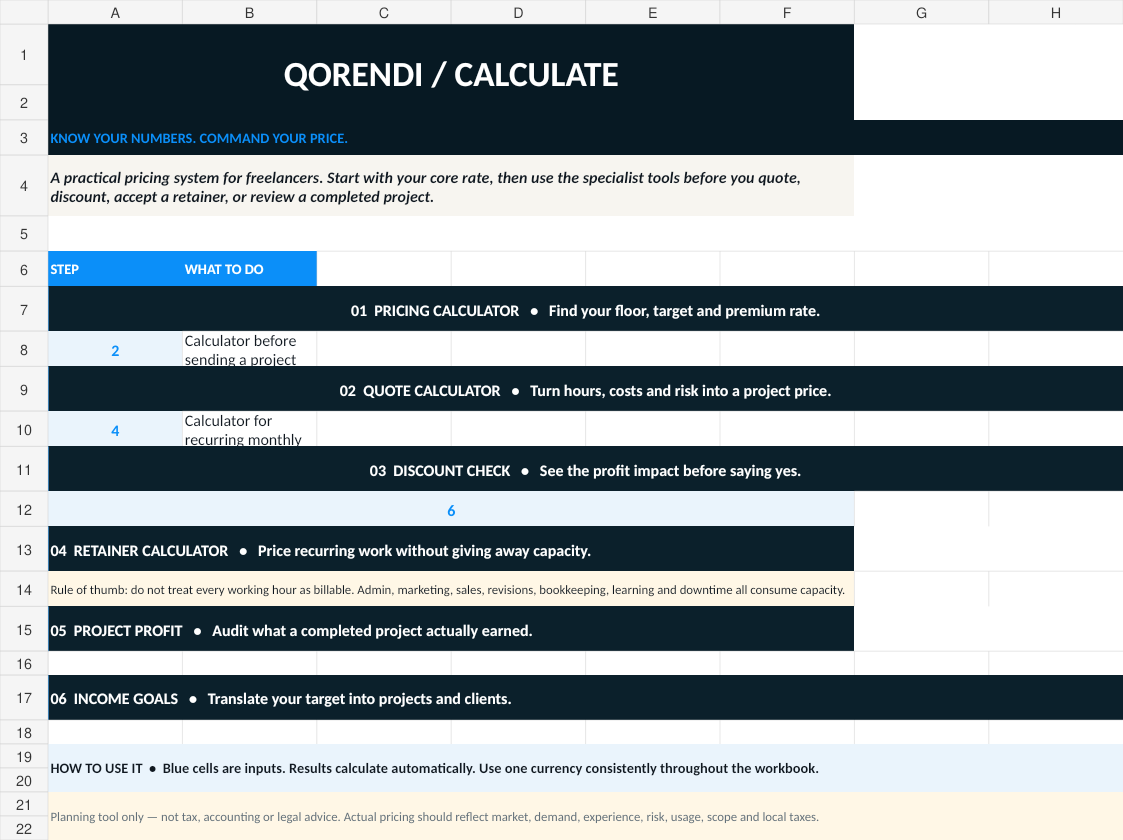Click 'Calculator before sending a project' cell
1123x840 pixels.
point(249,349)
